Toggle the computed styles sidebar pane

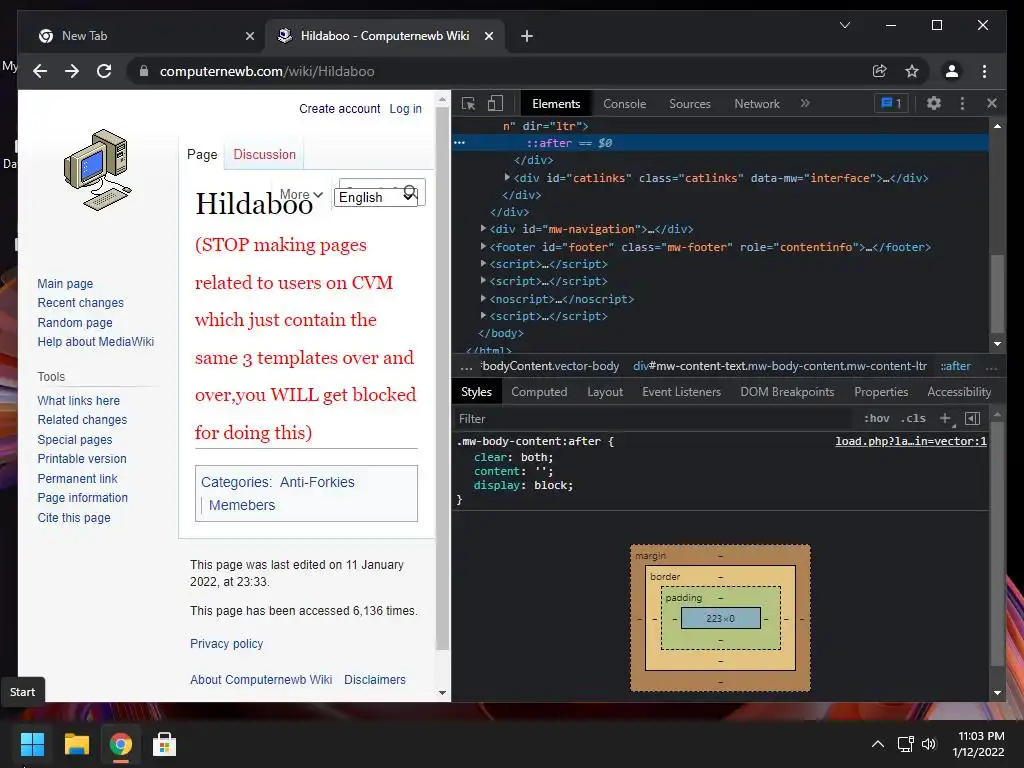(972, 418)
